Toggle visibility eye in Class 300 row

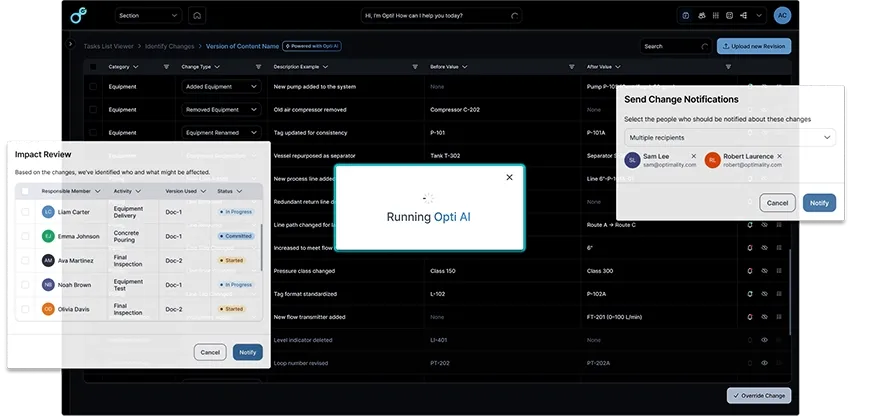(765, 271)
